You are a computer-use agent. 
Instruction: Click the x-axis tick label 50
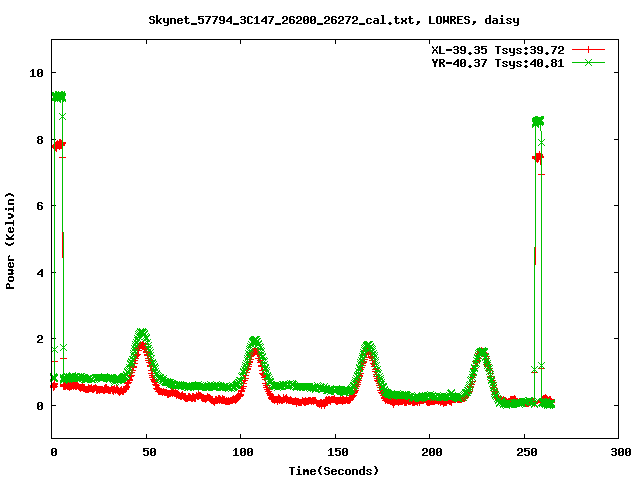click(149, 452)
